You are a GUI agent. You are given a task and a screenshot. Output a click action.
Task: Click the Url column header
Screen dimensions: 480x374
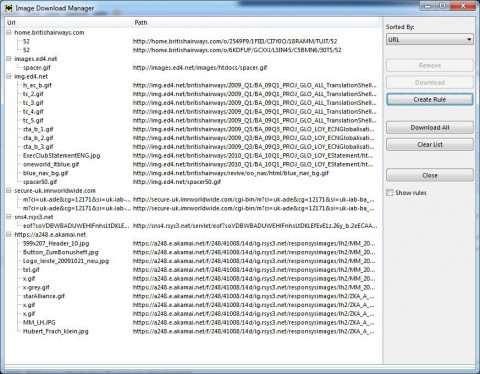[x=68, y=23]
